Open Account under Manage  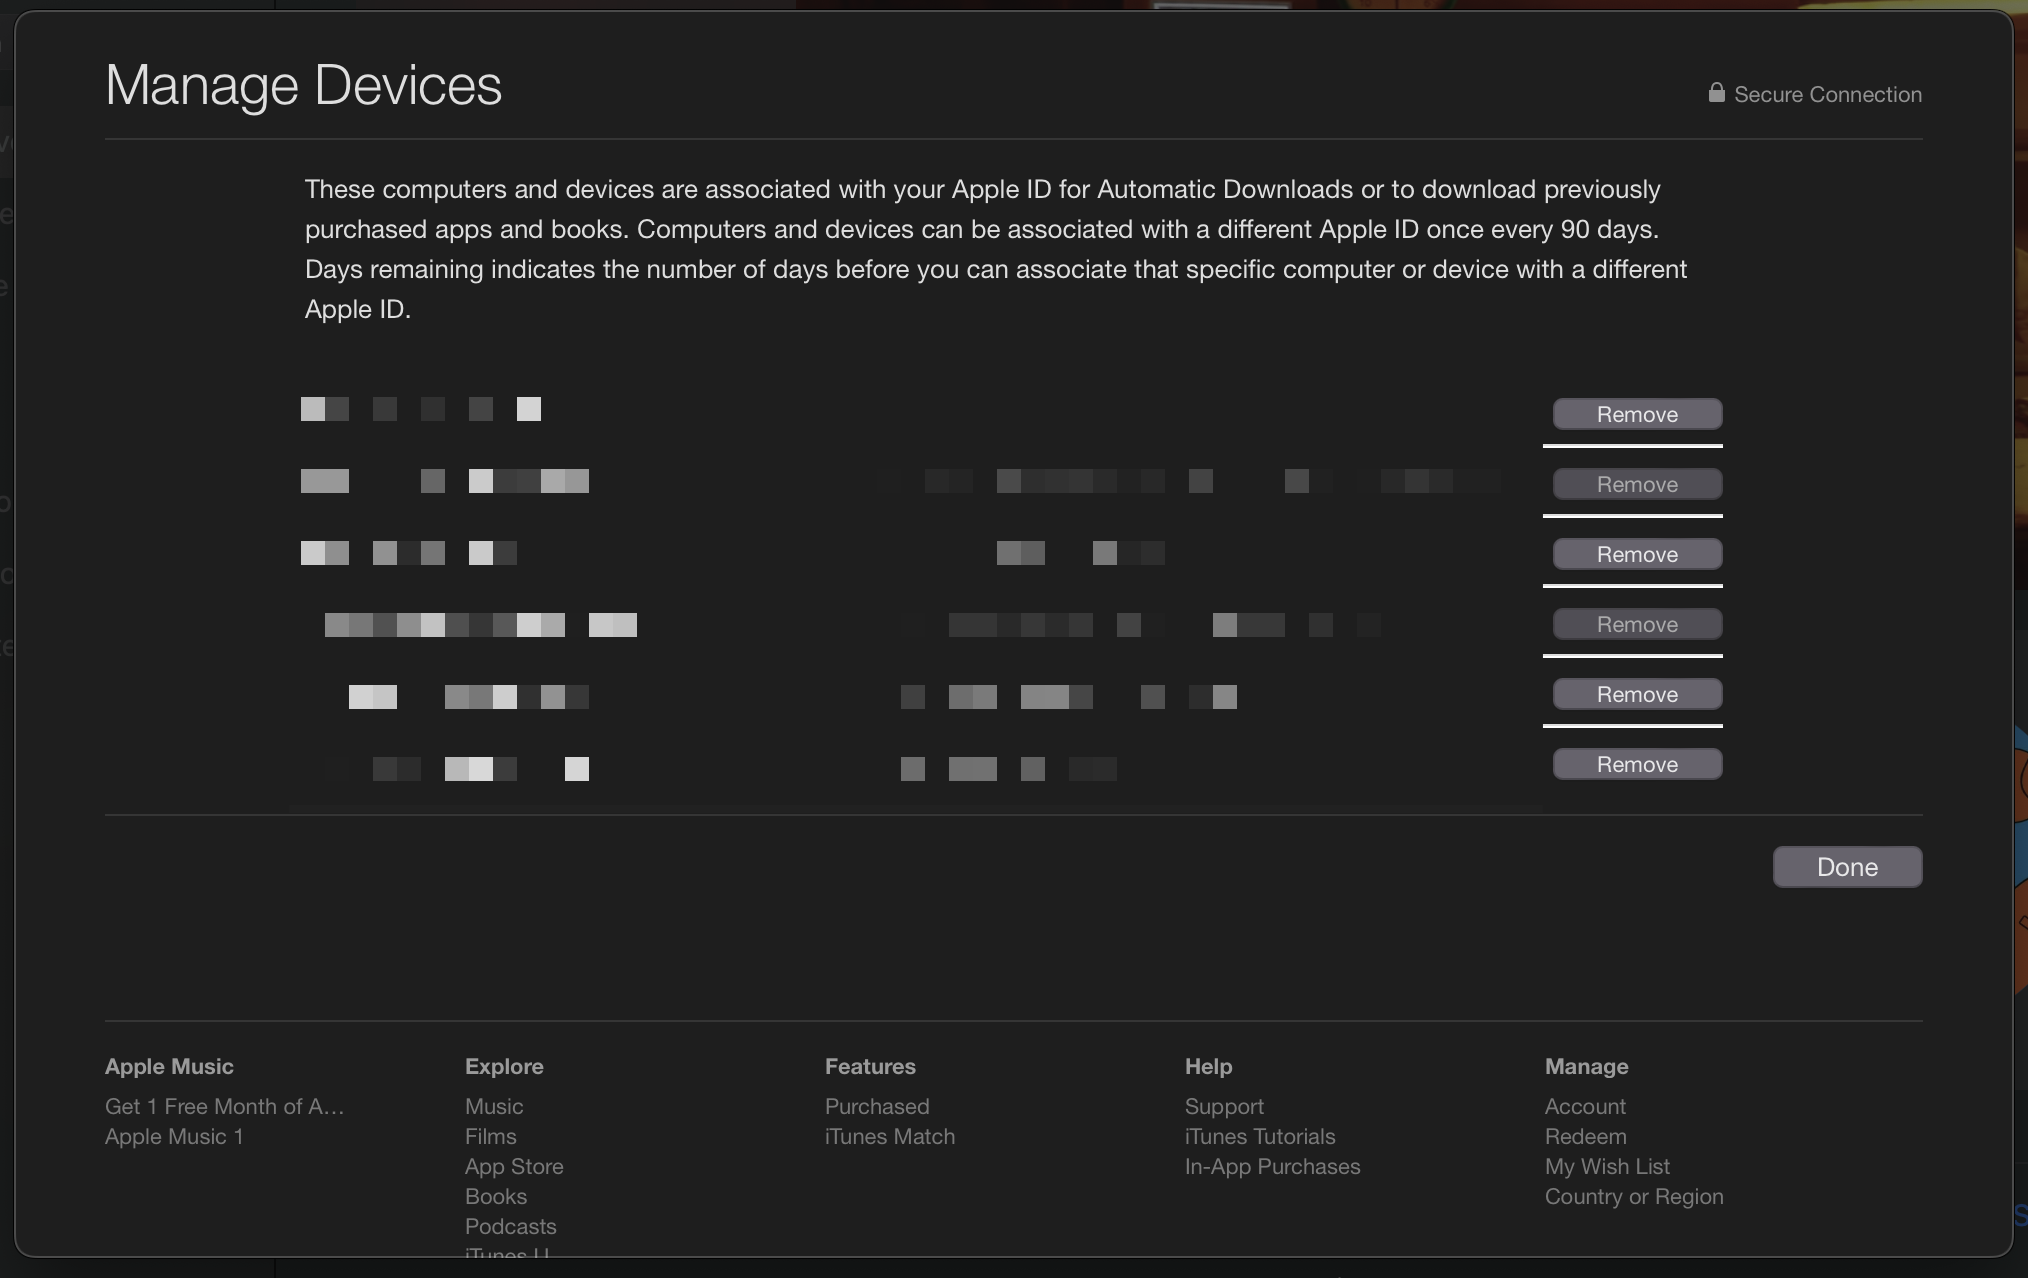click(x=1585, y=1106)
